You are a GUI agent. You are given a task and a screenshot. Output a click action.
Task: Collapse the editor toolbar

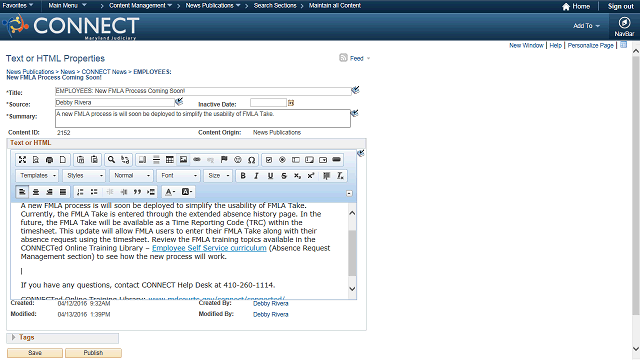(x=349, y=193)
